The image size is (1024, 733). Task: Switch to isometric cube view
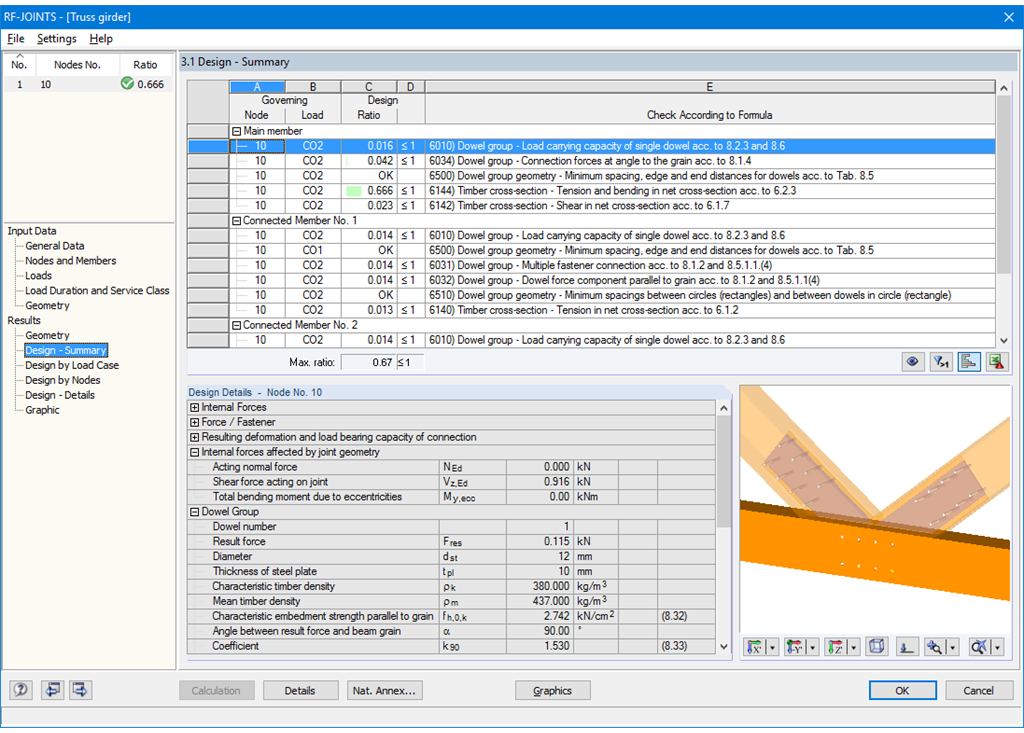(876, 647)
